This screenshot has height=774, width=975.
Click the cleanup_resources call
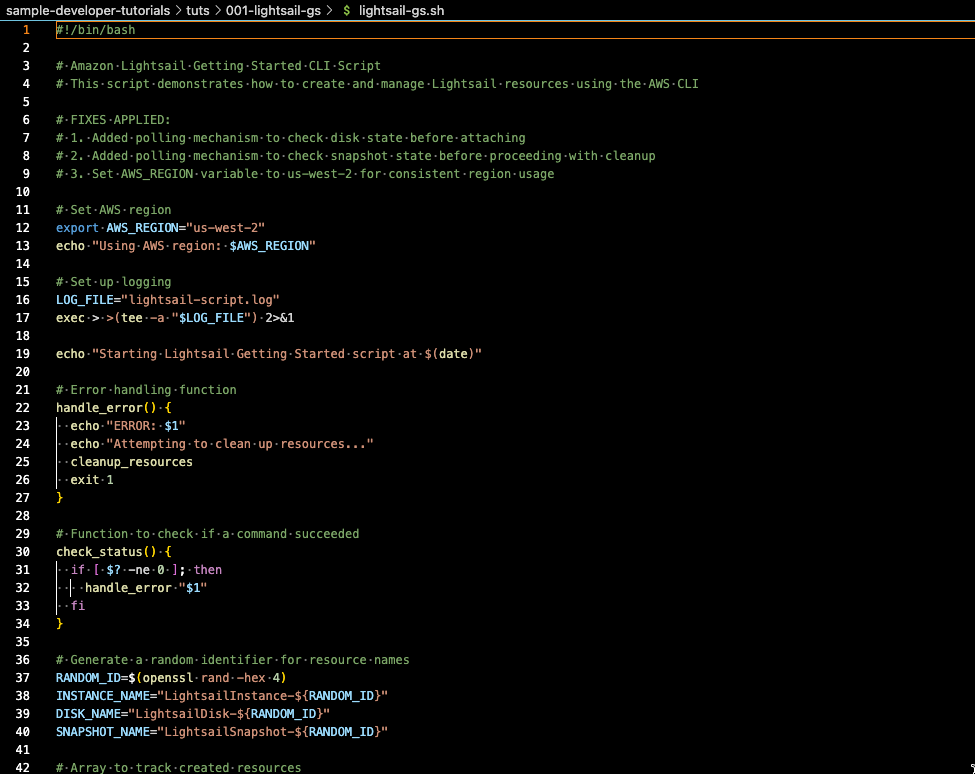pos(131,463)
